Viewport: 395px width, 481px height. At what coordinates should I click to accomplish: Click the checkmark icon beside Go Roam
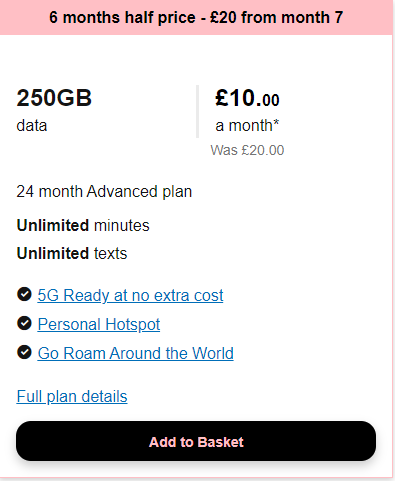click(24, 352)
